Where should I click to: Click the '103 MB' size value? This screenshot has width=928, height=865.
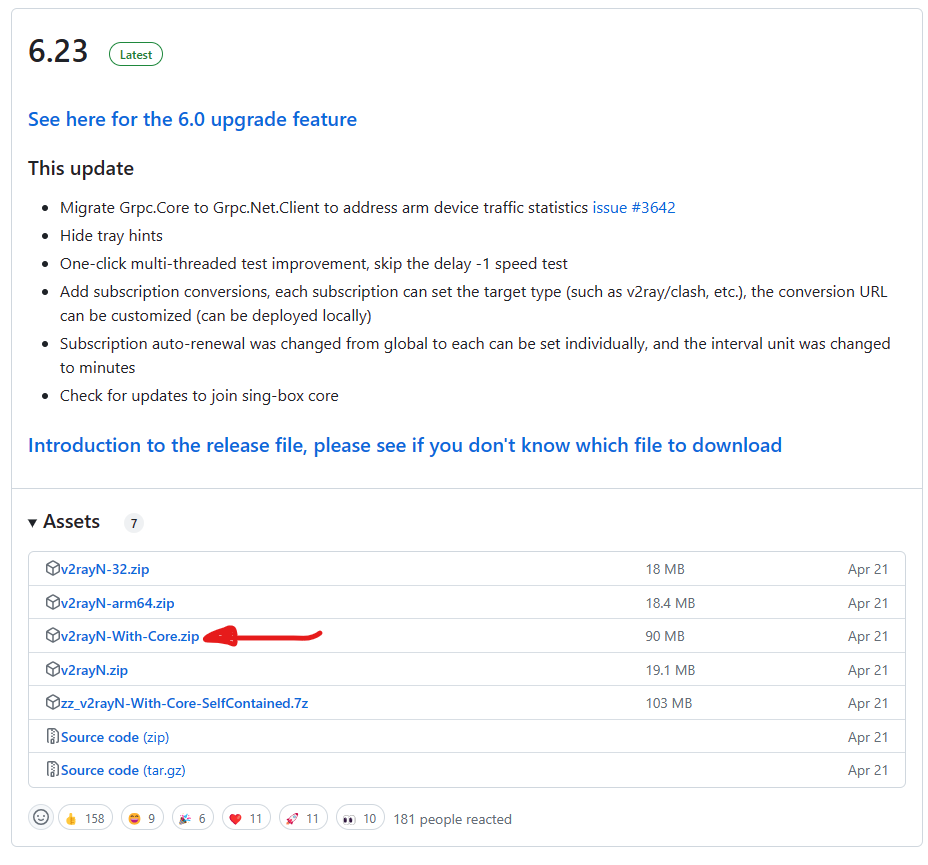click(669, 703)
